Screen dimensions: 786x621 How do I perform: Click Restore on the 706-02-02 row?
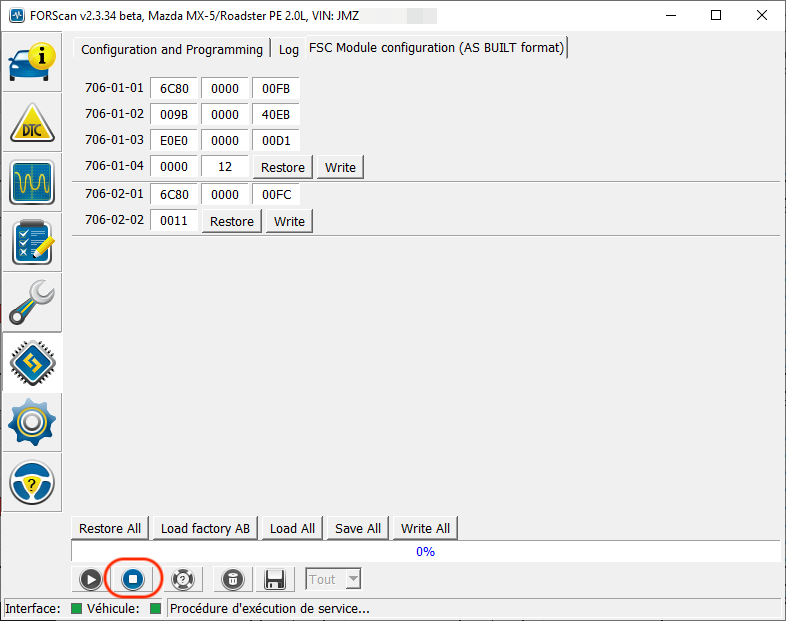[x=232, y=222]
